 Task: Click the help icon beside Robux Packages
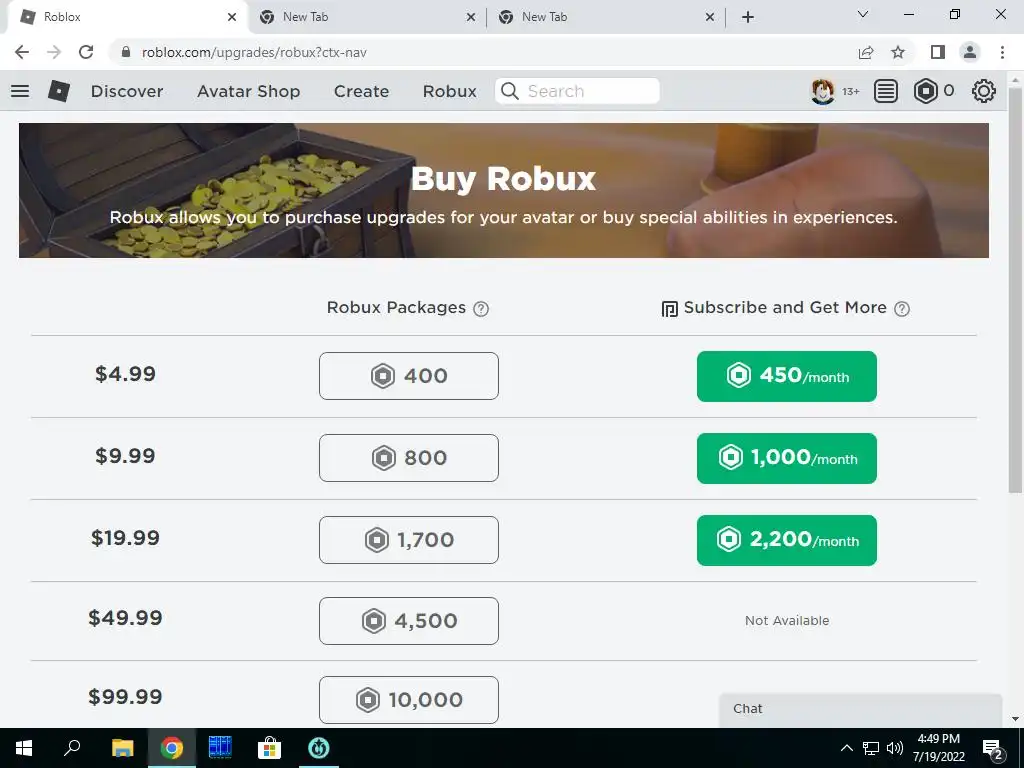tap(481, 309)
